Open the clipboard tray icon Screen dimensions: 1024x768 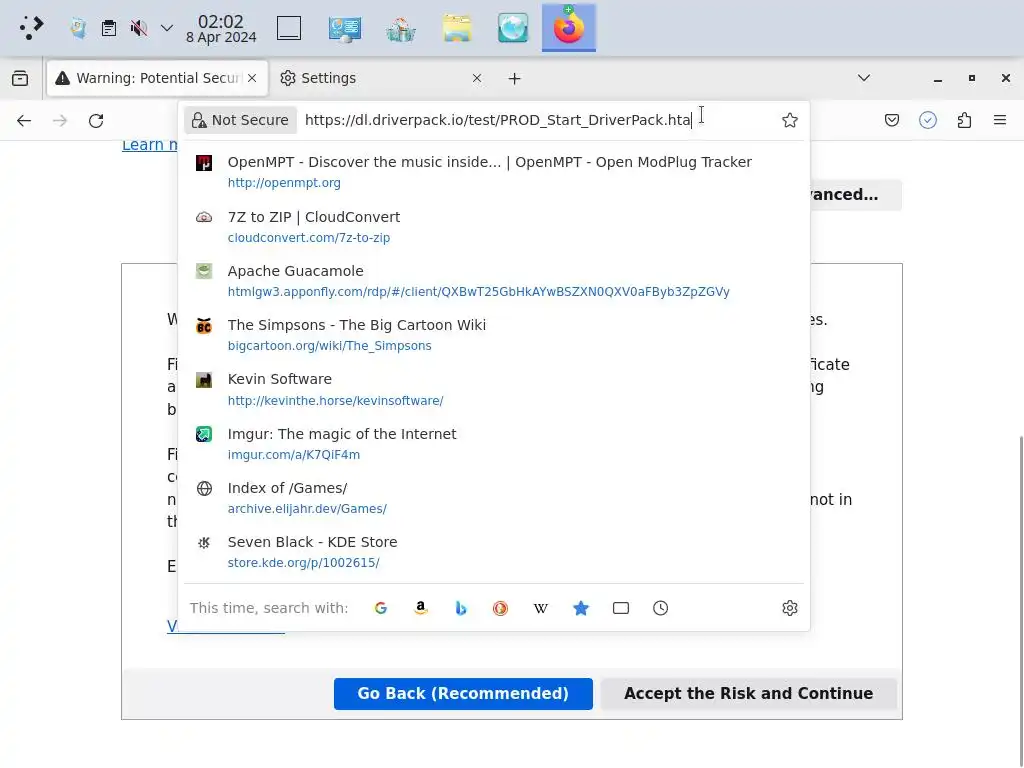pyautogui.click(x=109, y=28)
